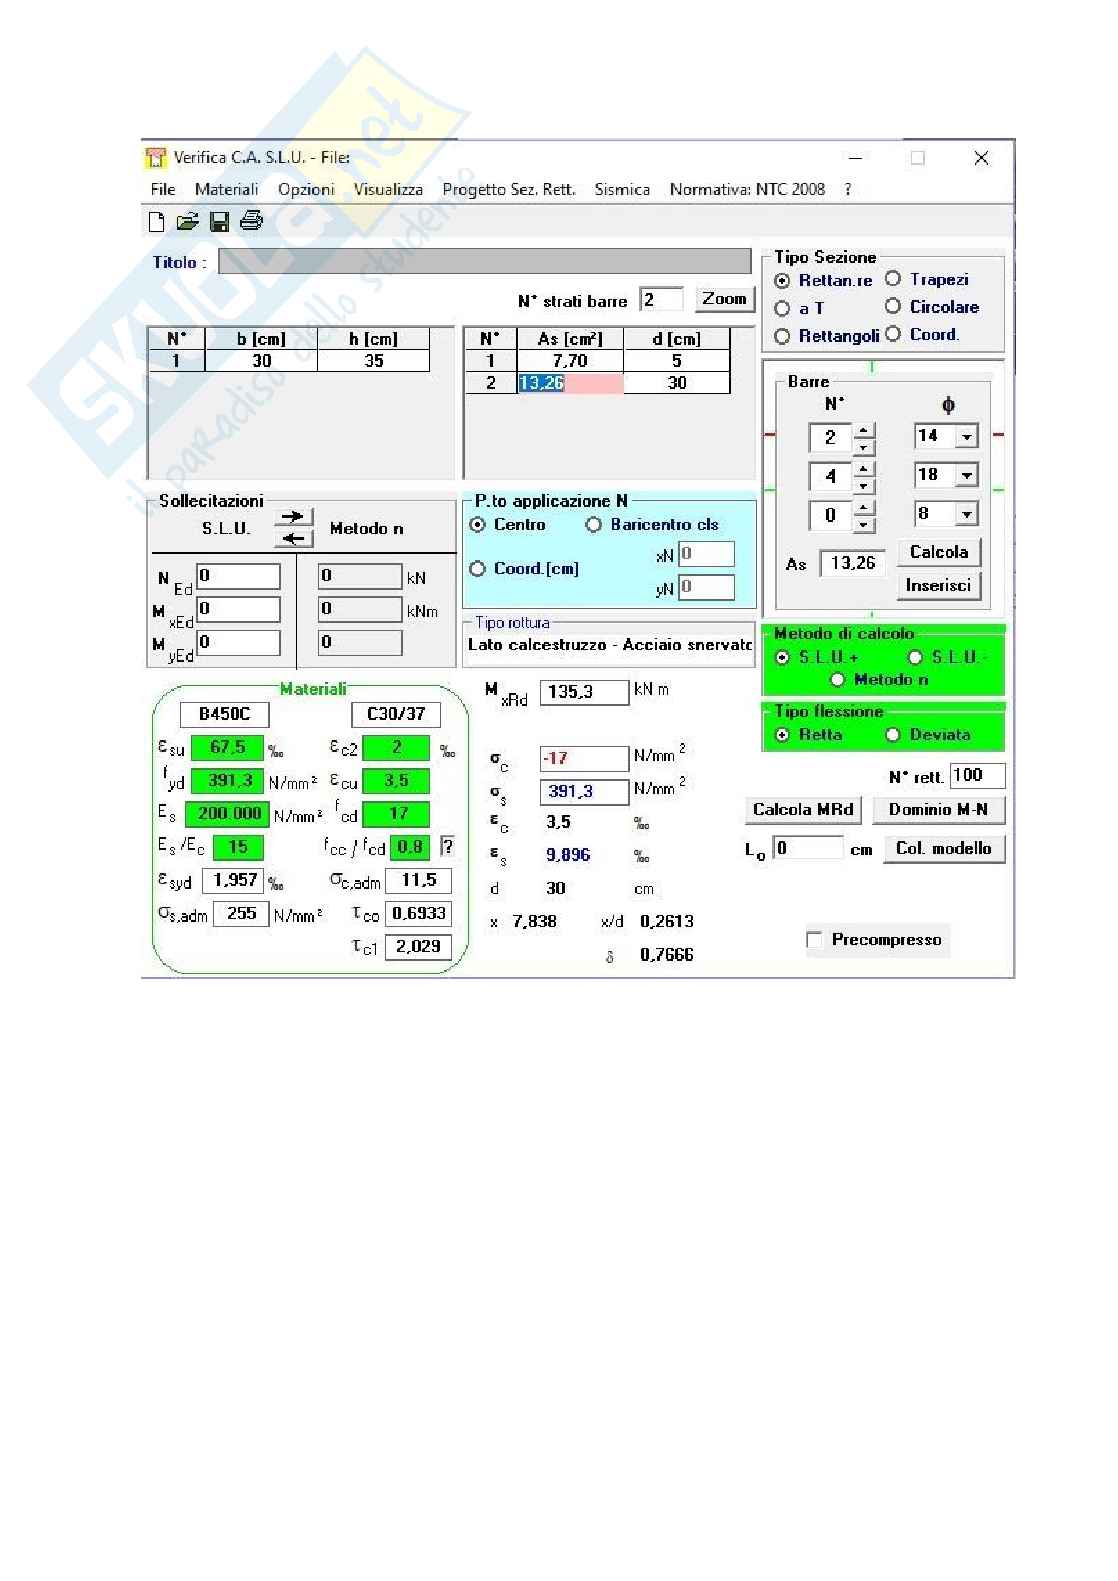Click the question mark next to fcc/fcd
This screenshot has width=1118, height=1581.
pyautogui.click(x=448, y=847)
